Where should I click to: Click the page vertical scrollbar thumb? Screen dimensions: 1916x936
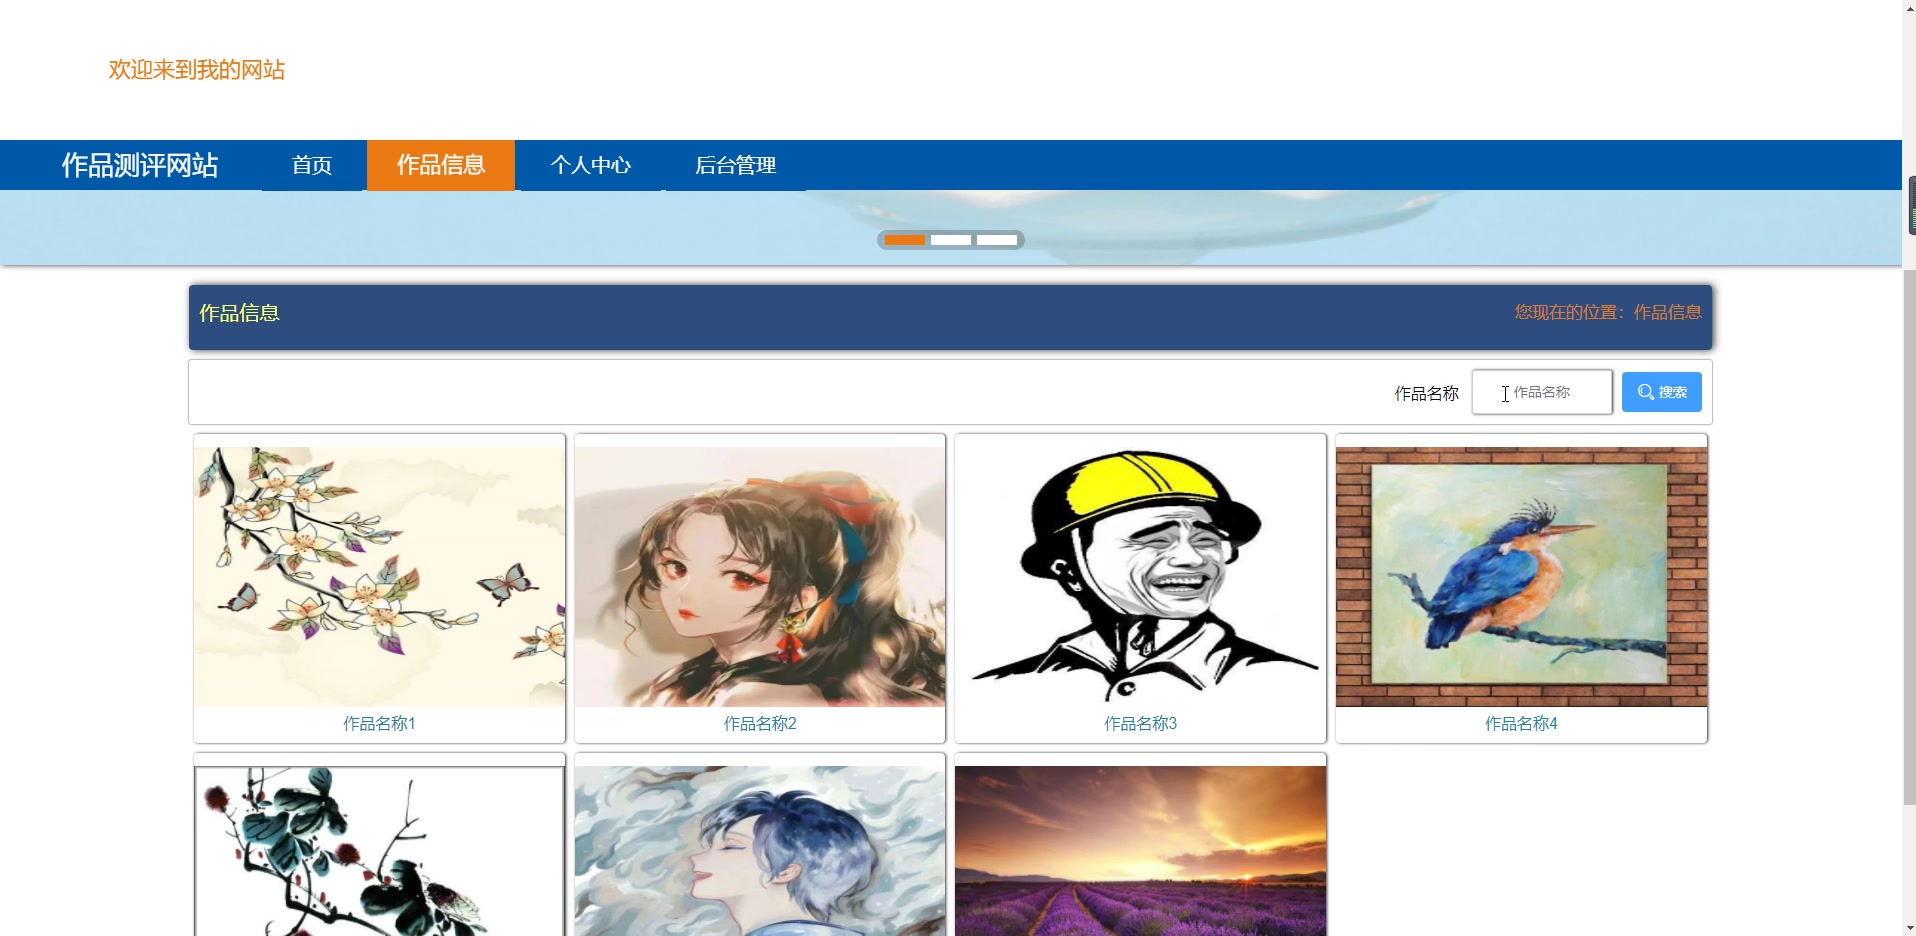tap(1909, 538)
